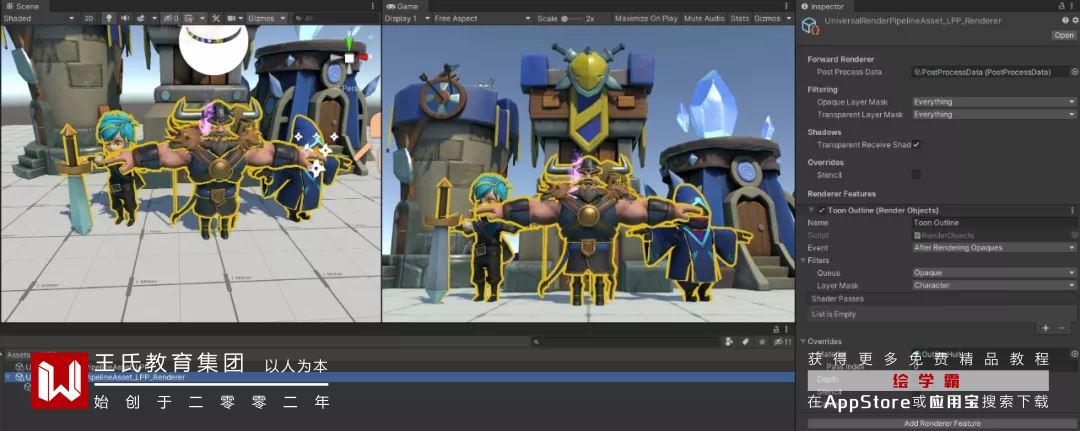Toggle Mute Audio in Game view
Image resolution: width=1080 pixels, height=431 pixels.
[x=704, y=19]
